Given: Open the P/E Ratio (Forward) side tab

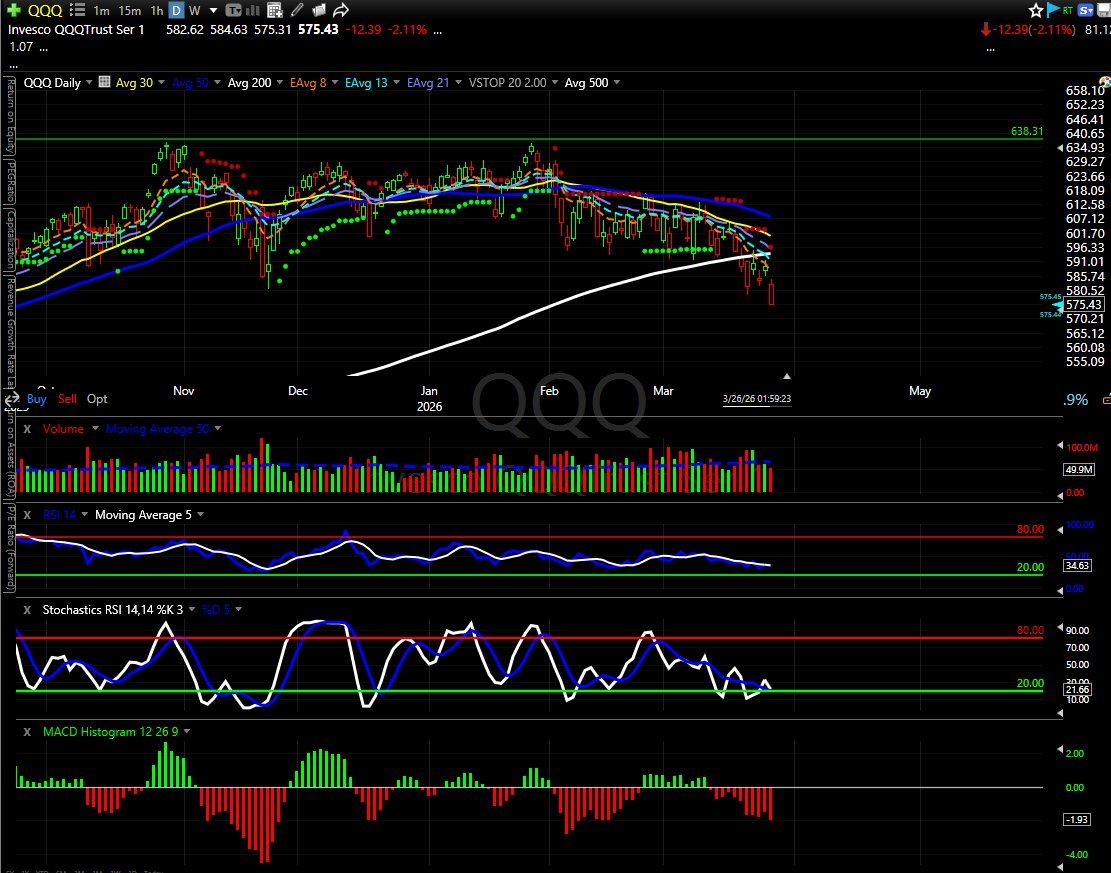Looking at the screenshot, I should 10,547.
